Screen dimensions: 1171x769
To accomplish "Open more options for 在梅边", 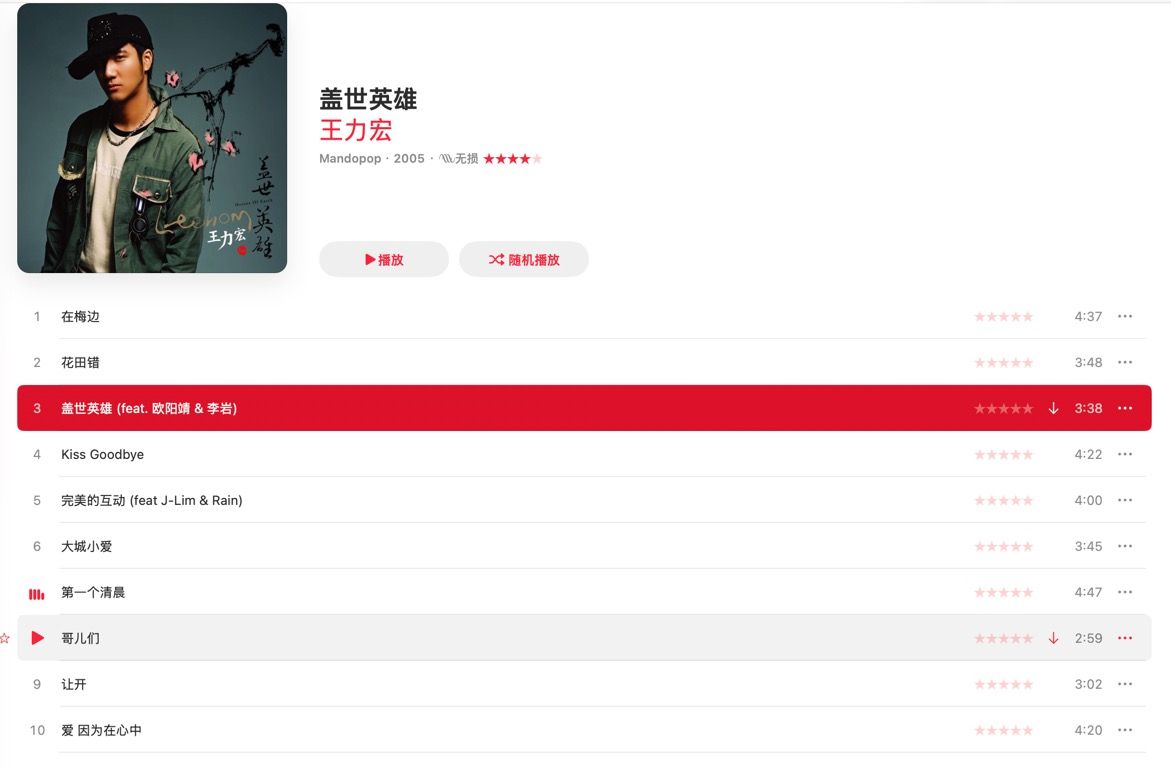I will click(x=1125, y=317).
